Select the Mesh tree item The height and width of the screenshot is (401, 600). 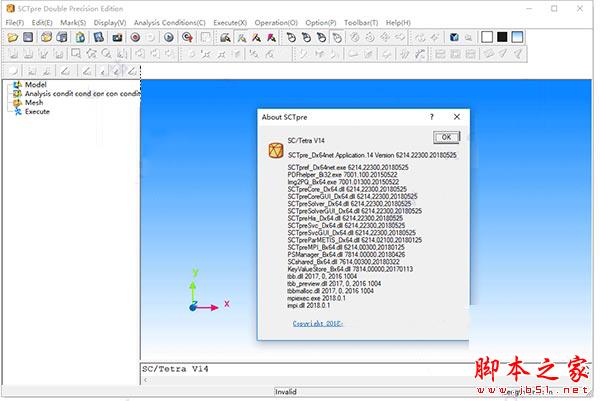pos(34,103)
